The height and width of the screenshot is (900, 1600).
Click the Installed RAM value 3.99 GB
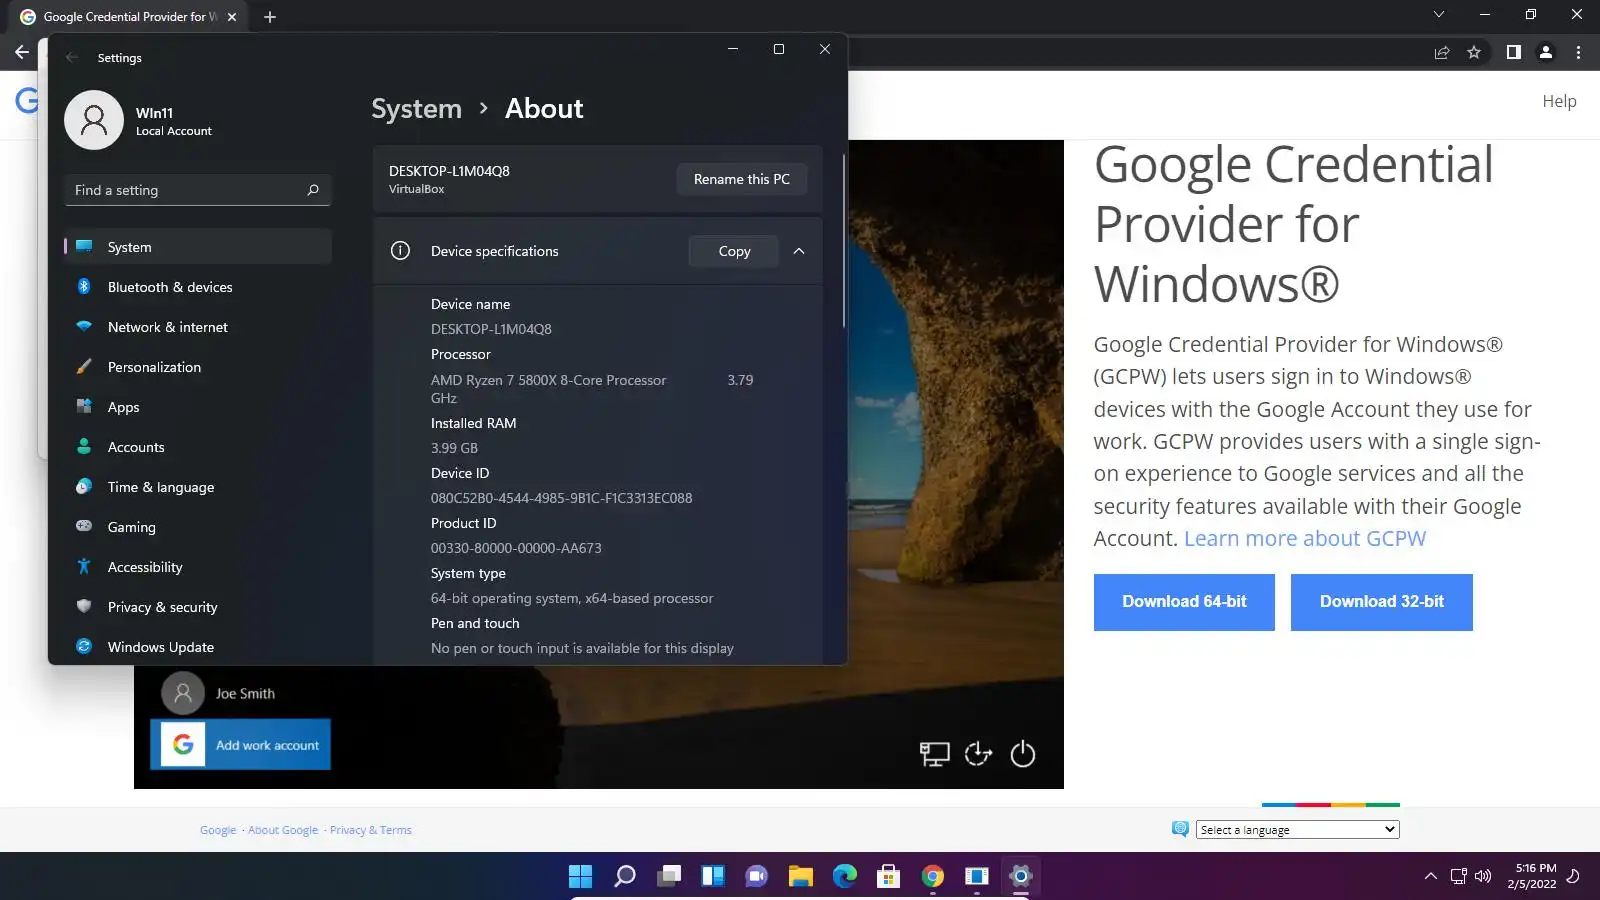click(x=454, y=448)
